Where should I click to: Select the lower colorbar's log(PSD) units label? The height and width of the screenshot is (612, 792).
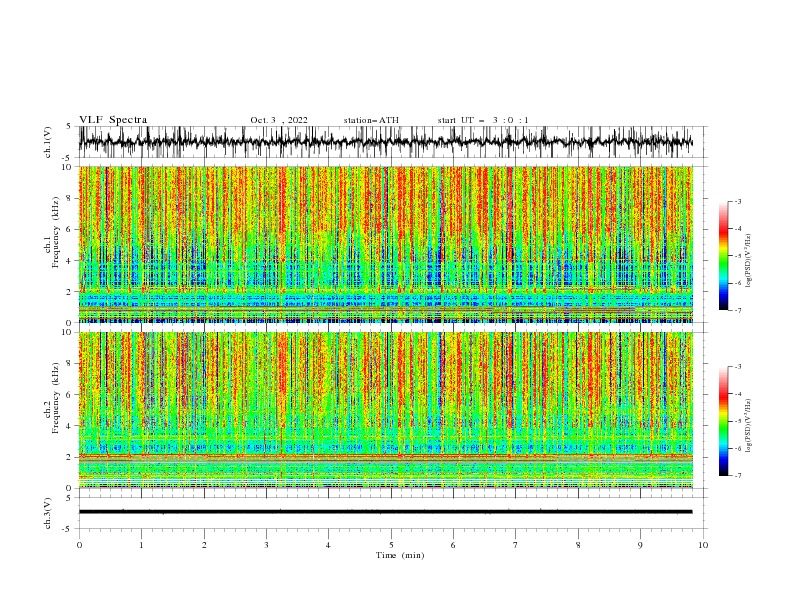point(749,425)
